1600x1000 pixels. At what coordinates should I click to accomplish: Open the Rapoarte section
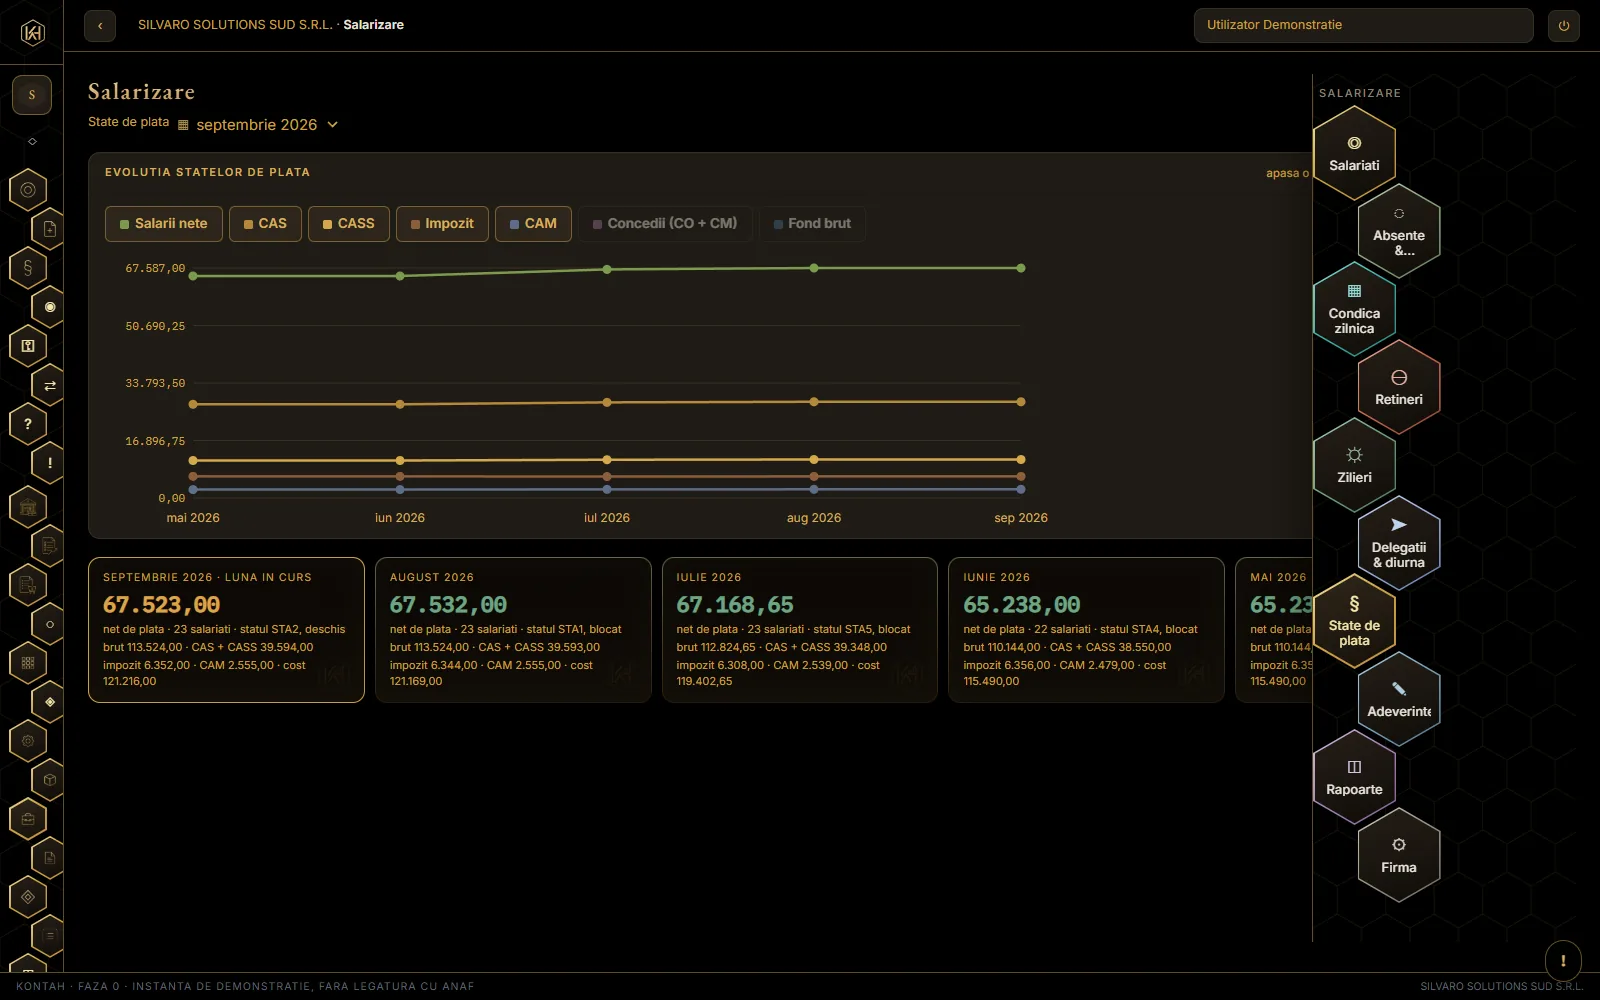[x=1354, y=778]
